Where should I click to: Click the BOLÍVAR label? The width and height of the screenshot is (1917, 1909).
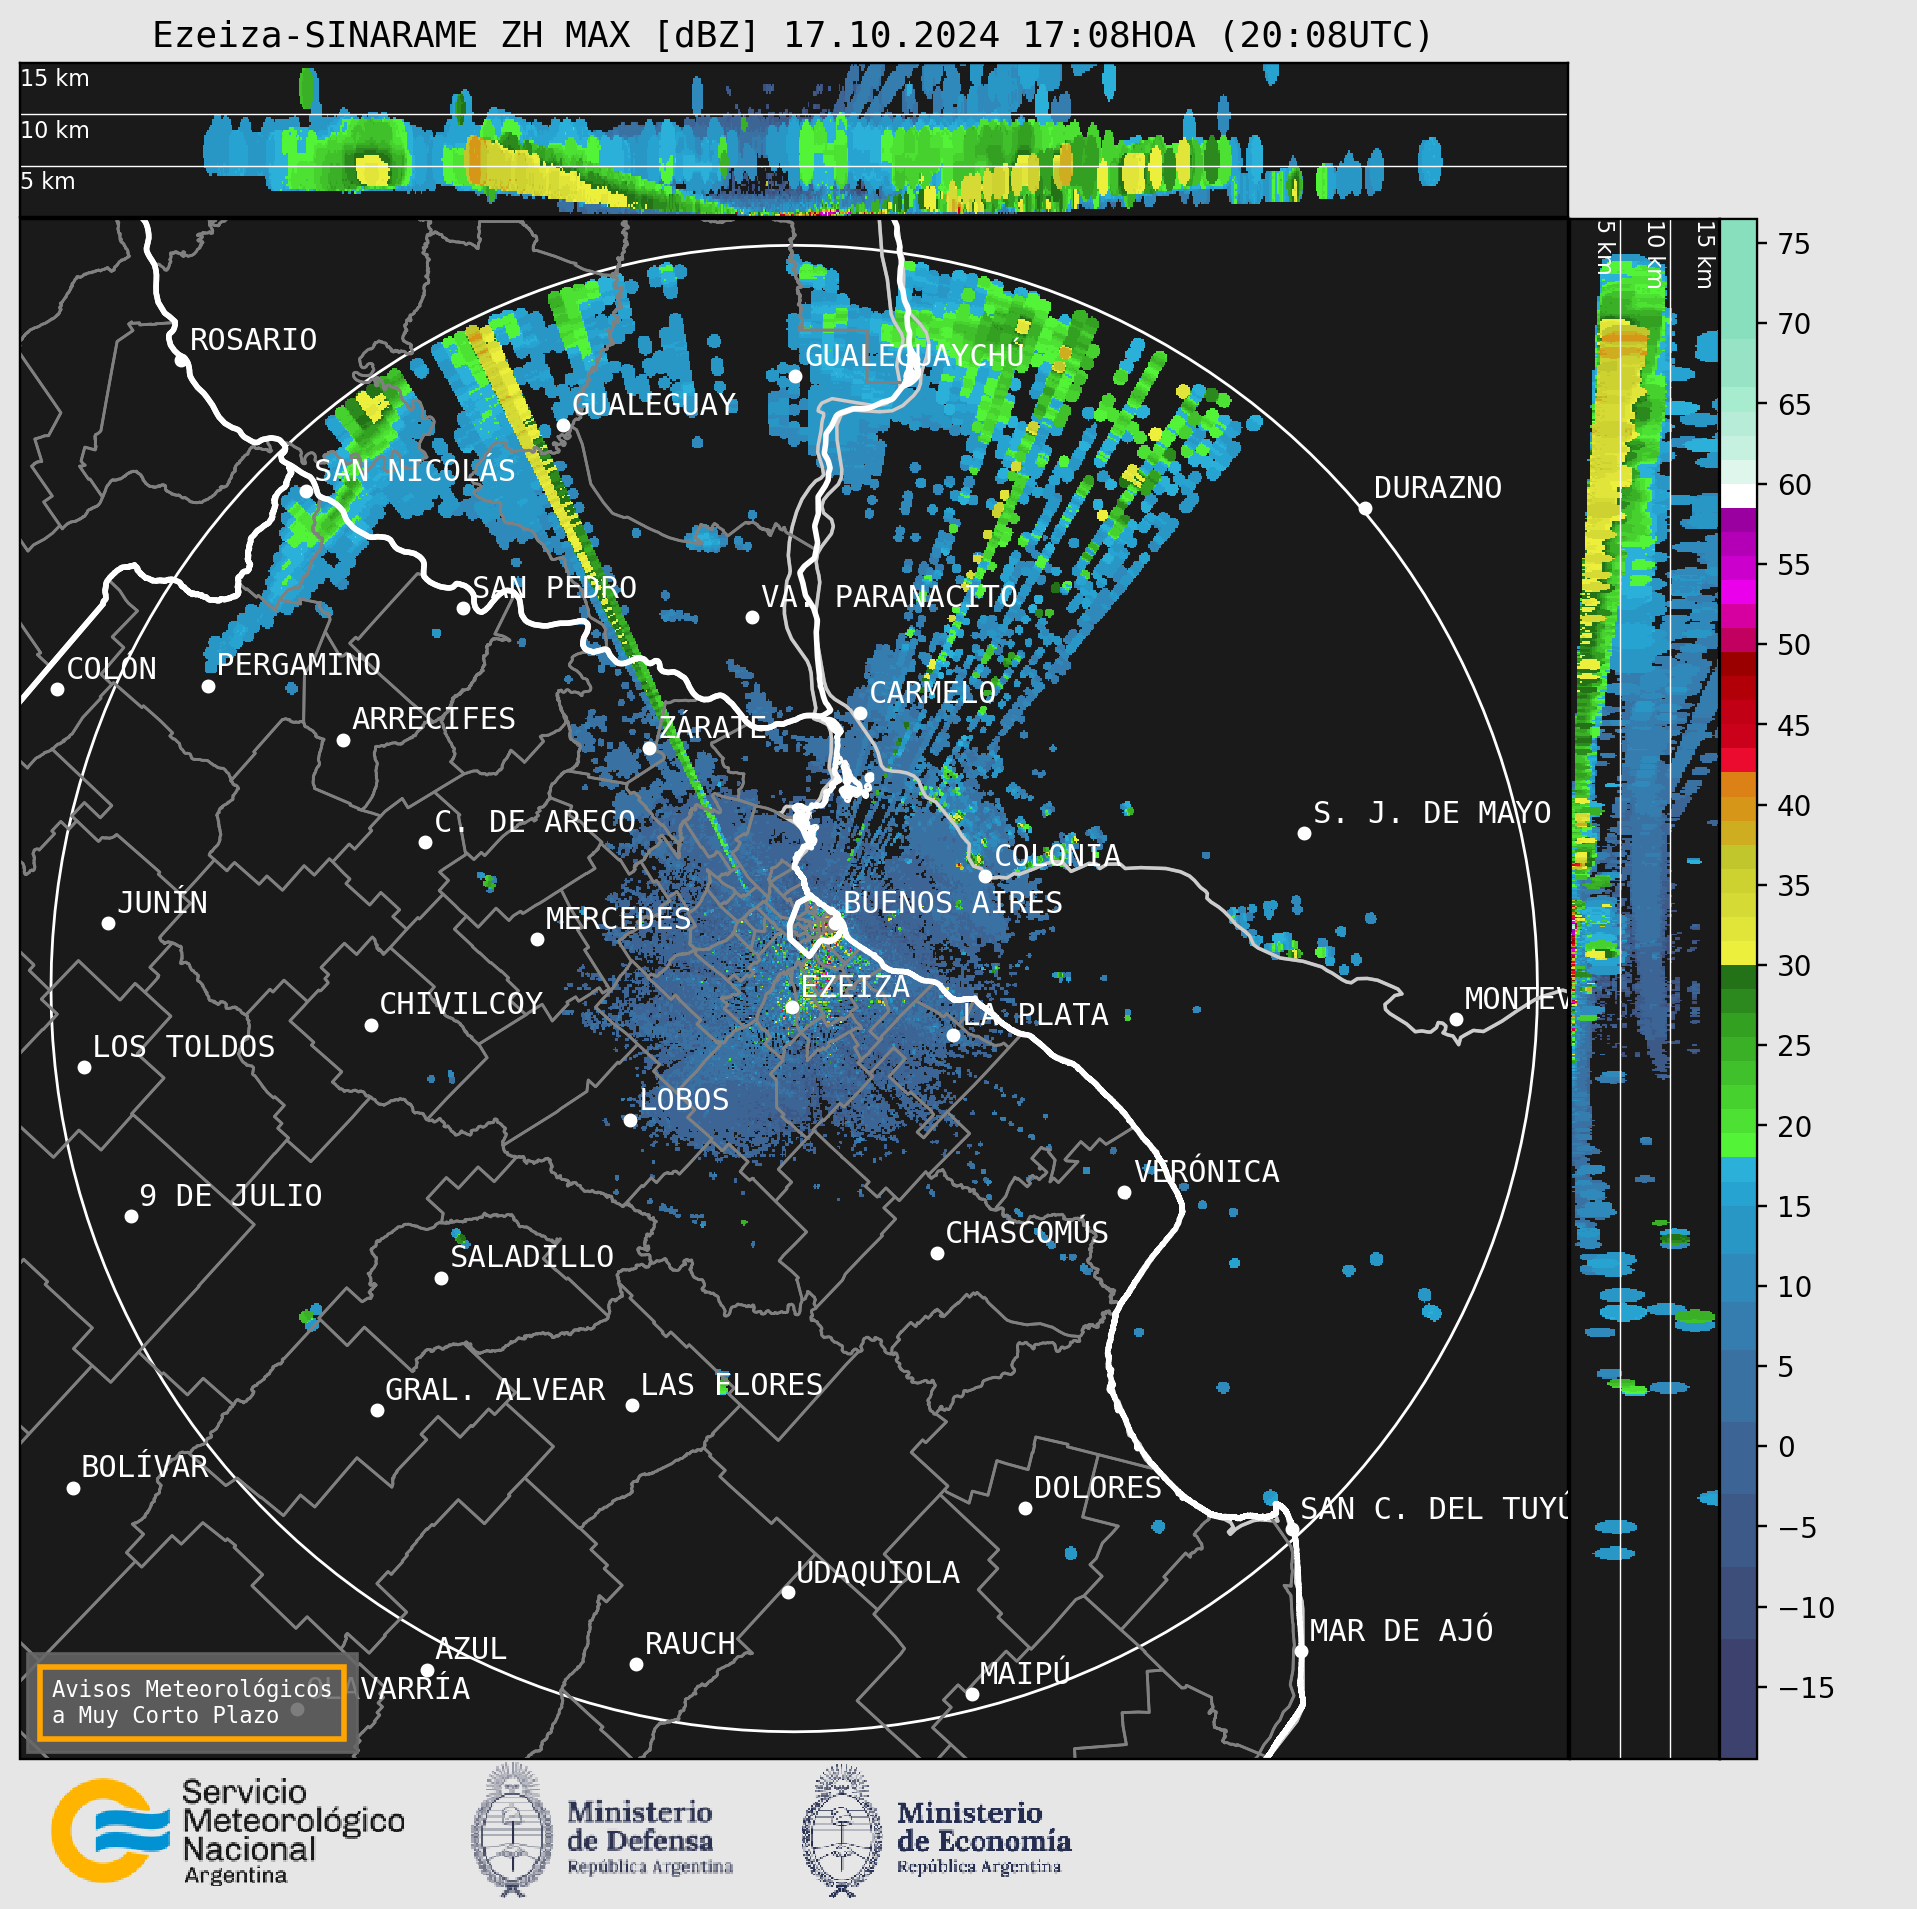(145, 1467)
